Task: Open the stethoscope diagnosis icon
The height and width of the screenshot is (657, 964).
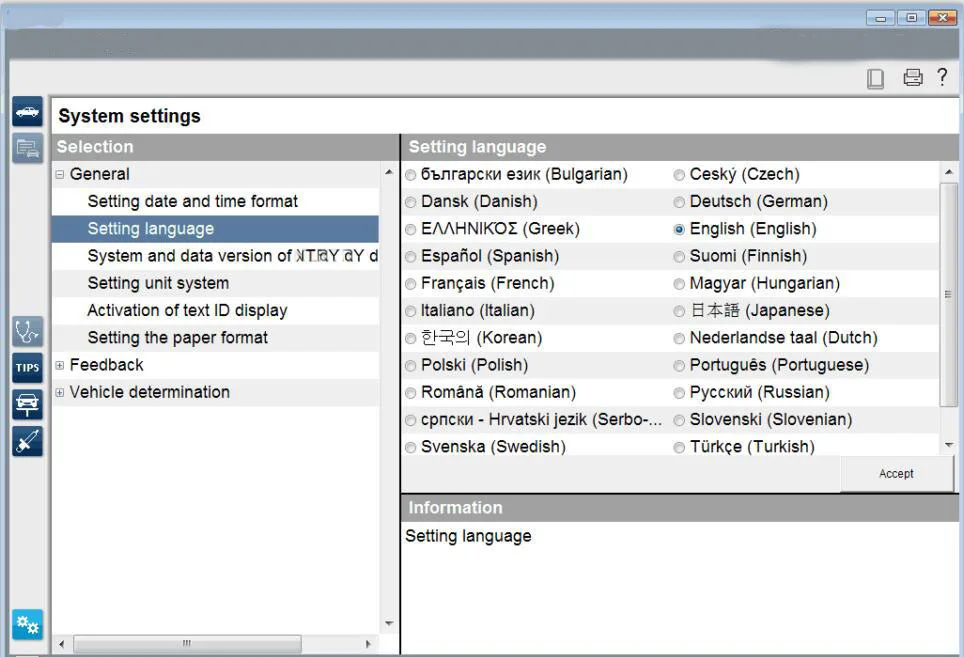Action: tap(27, 331)
